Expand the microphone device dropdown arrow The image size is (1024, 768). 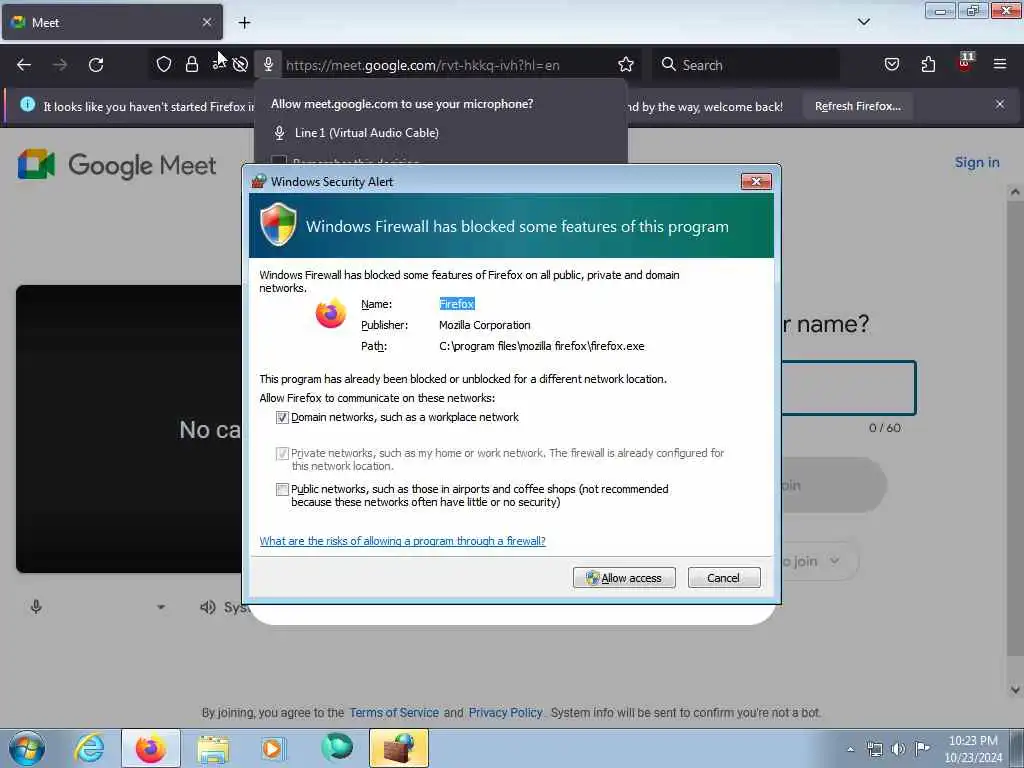click(161, 607)
